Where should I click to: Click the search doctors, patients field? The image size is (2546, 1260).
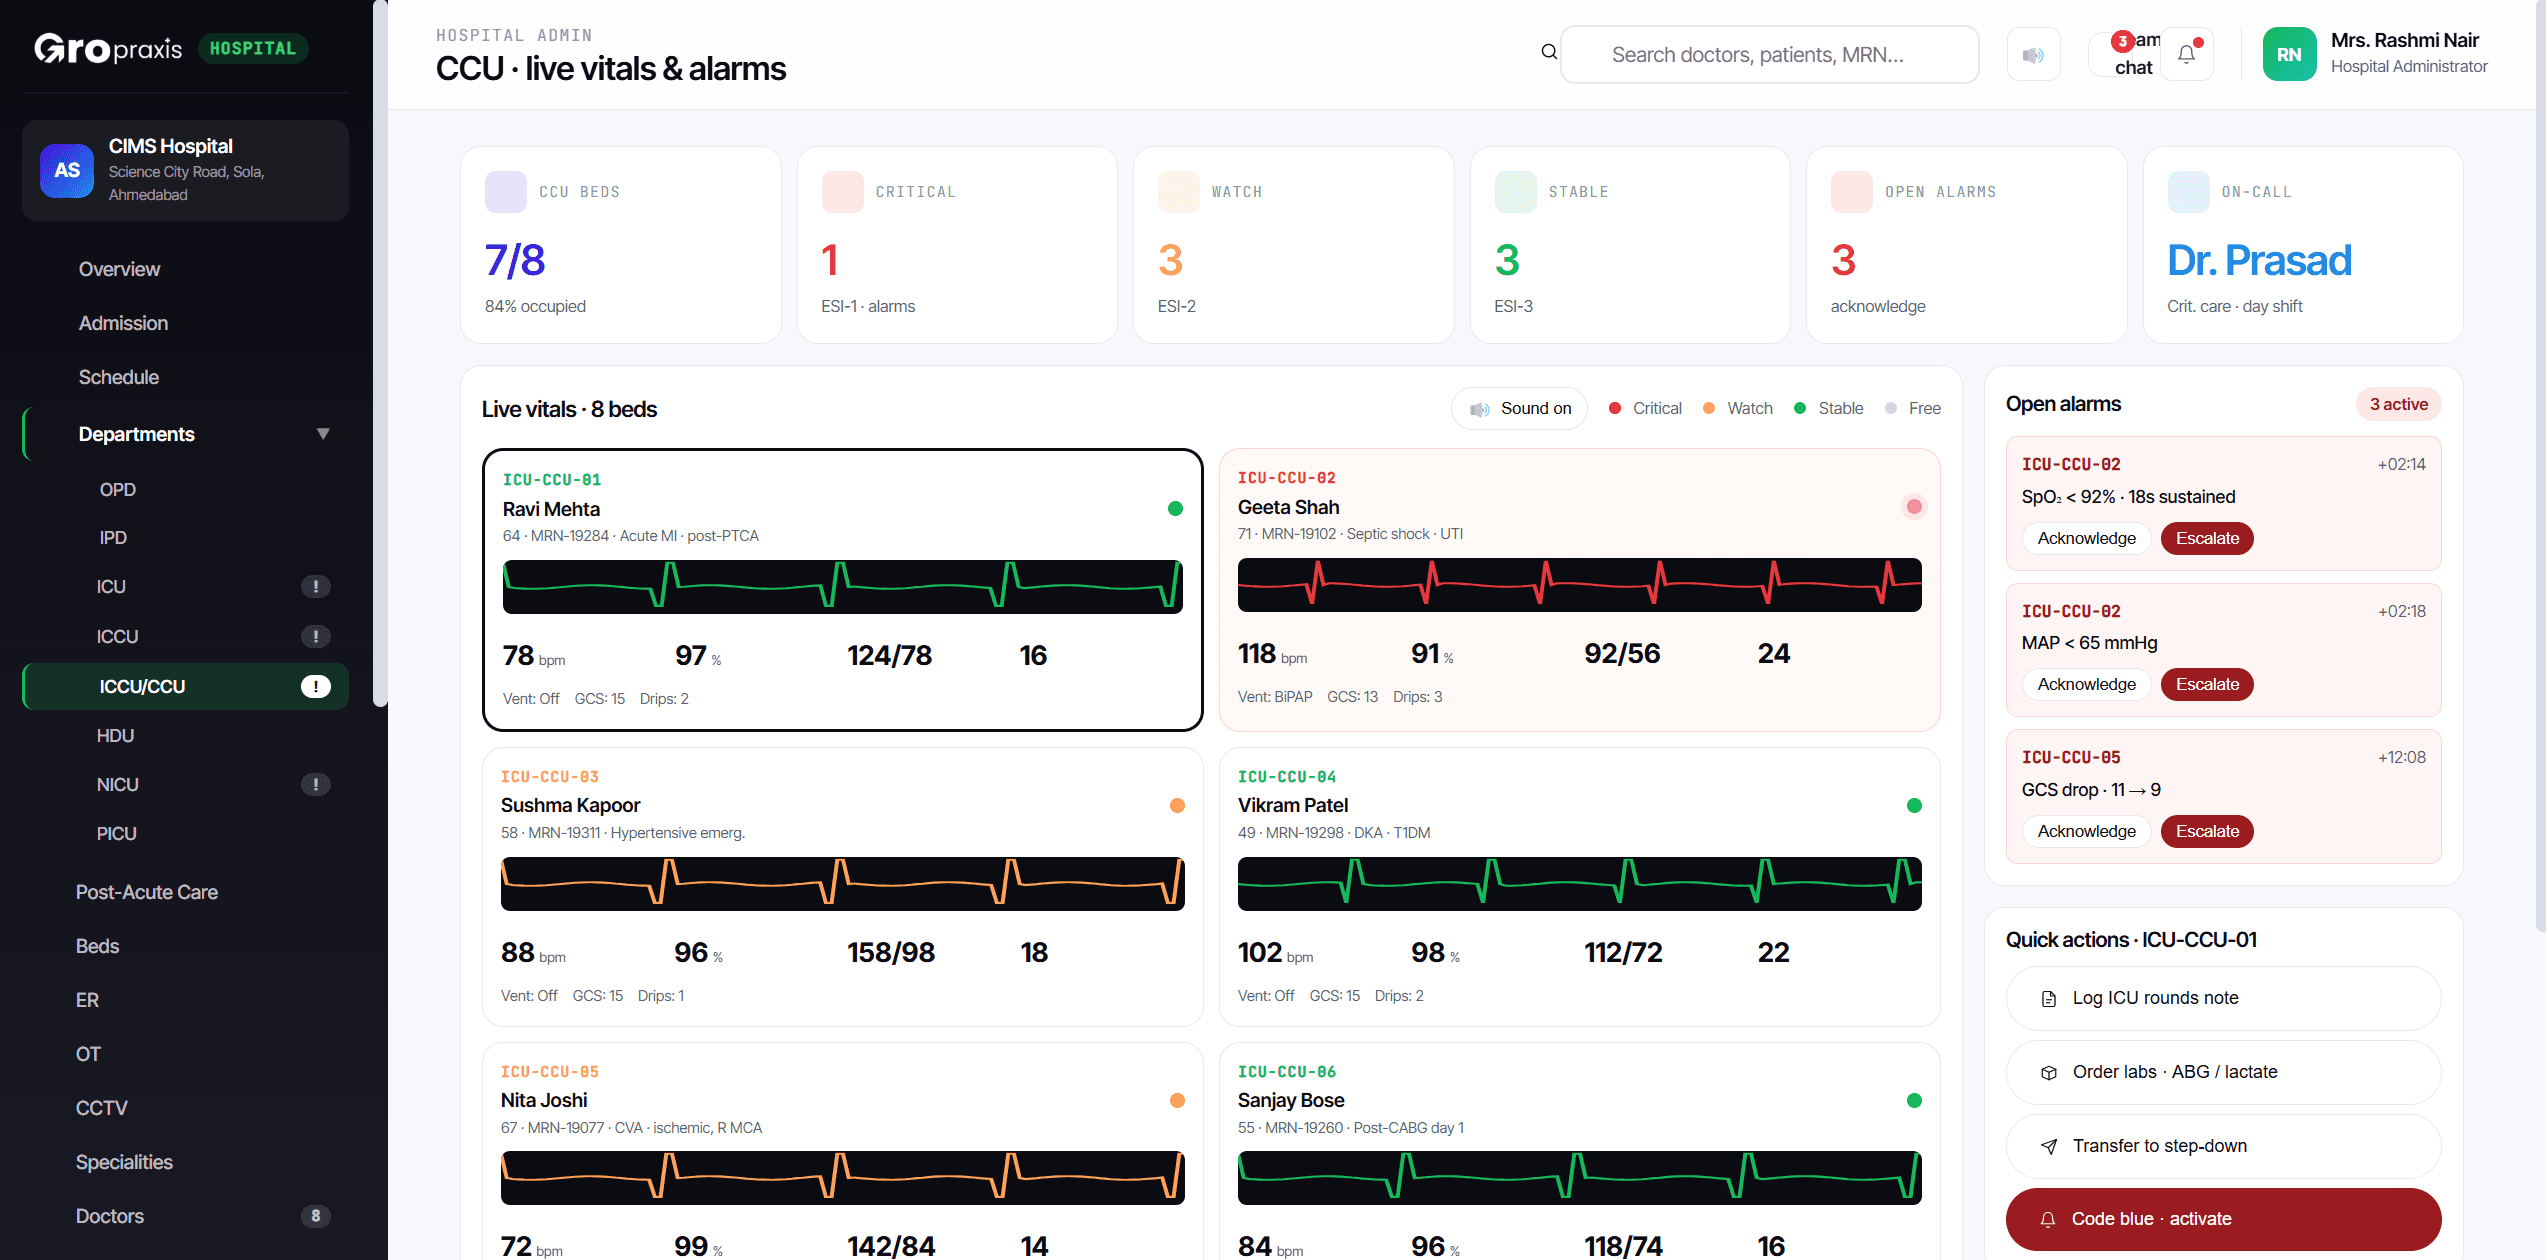click(x=1769, y=54)
